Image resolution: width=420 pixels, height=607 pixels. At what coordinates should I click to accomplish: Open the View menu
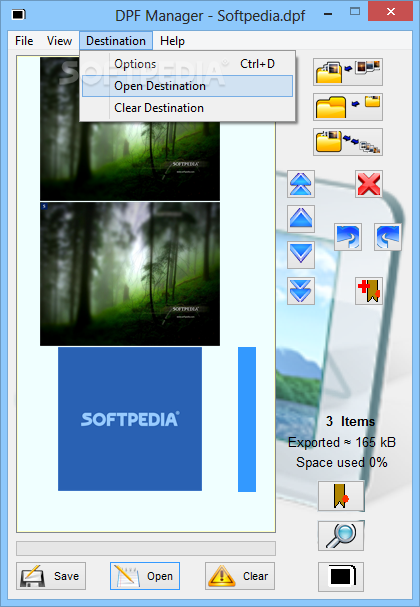59,41
